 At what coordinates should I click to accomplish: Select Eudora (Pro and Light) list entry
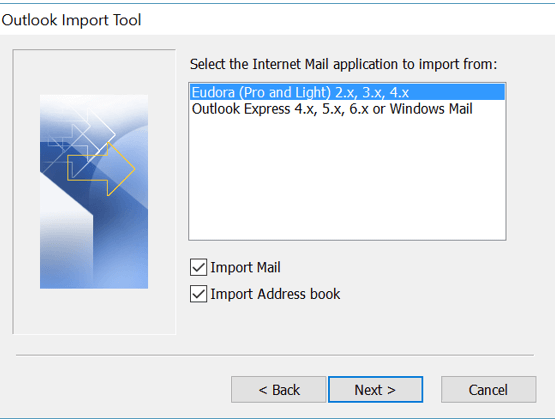[x=347, y=92]
